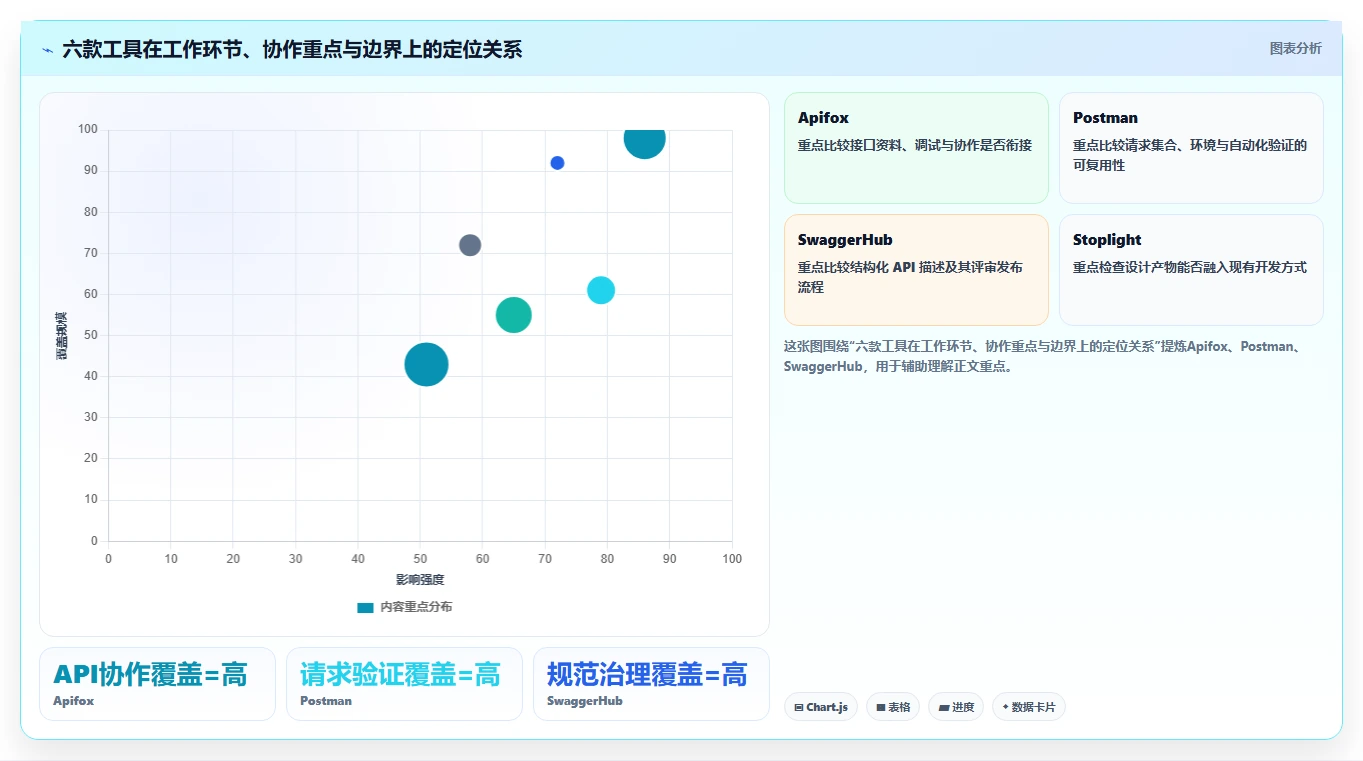Select the green bubble near 55
Viewport: 1363px width, 761px height.
click(514, 315)
